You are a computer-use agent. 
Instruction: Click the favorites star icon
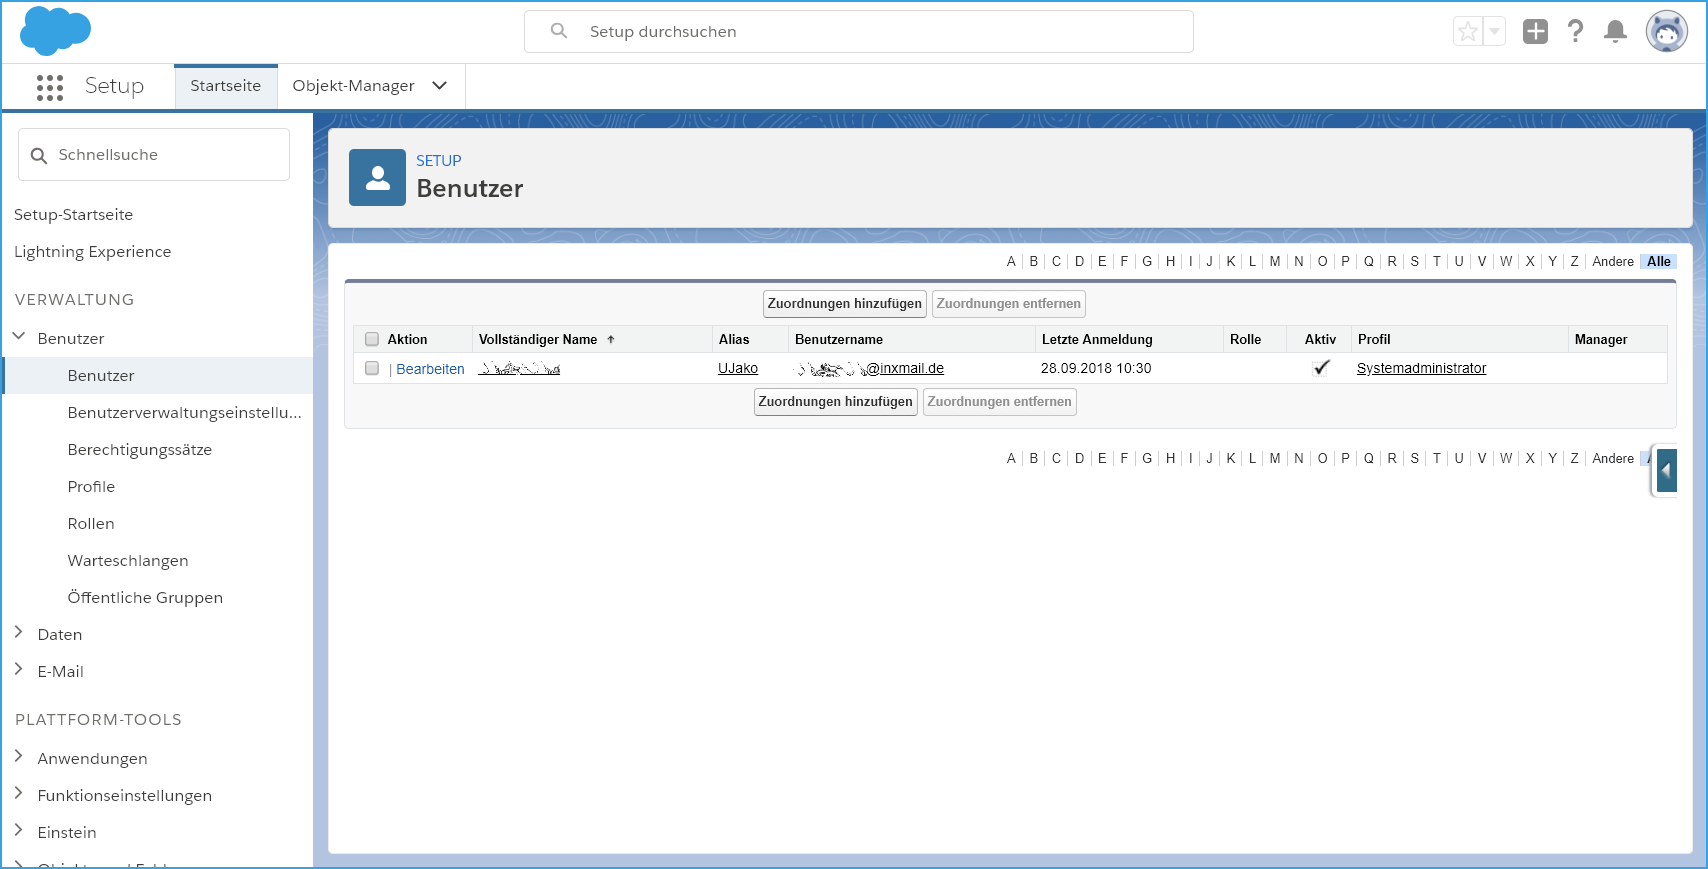(1467, 32)
